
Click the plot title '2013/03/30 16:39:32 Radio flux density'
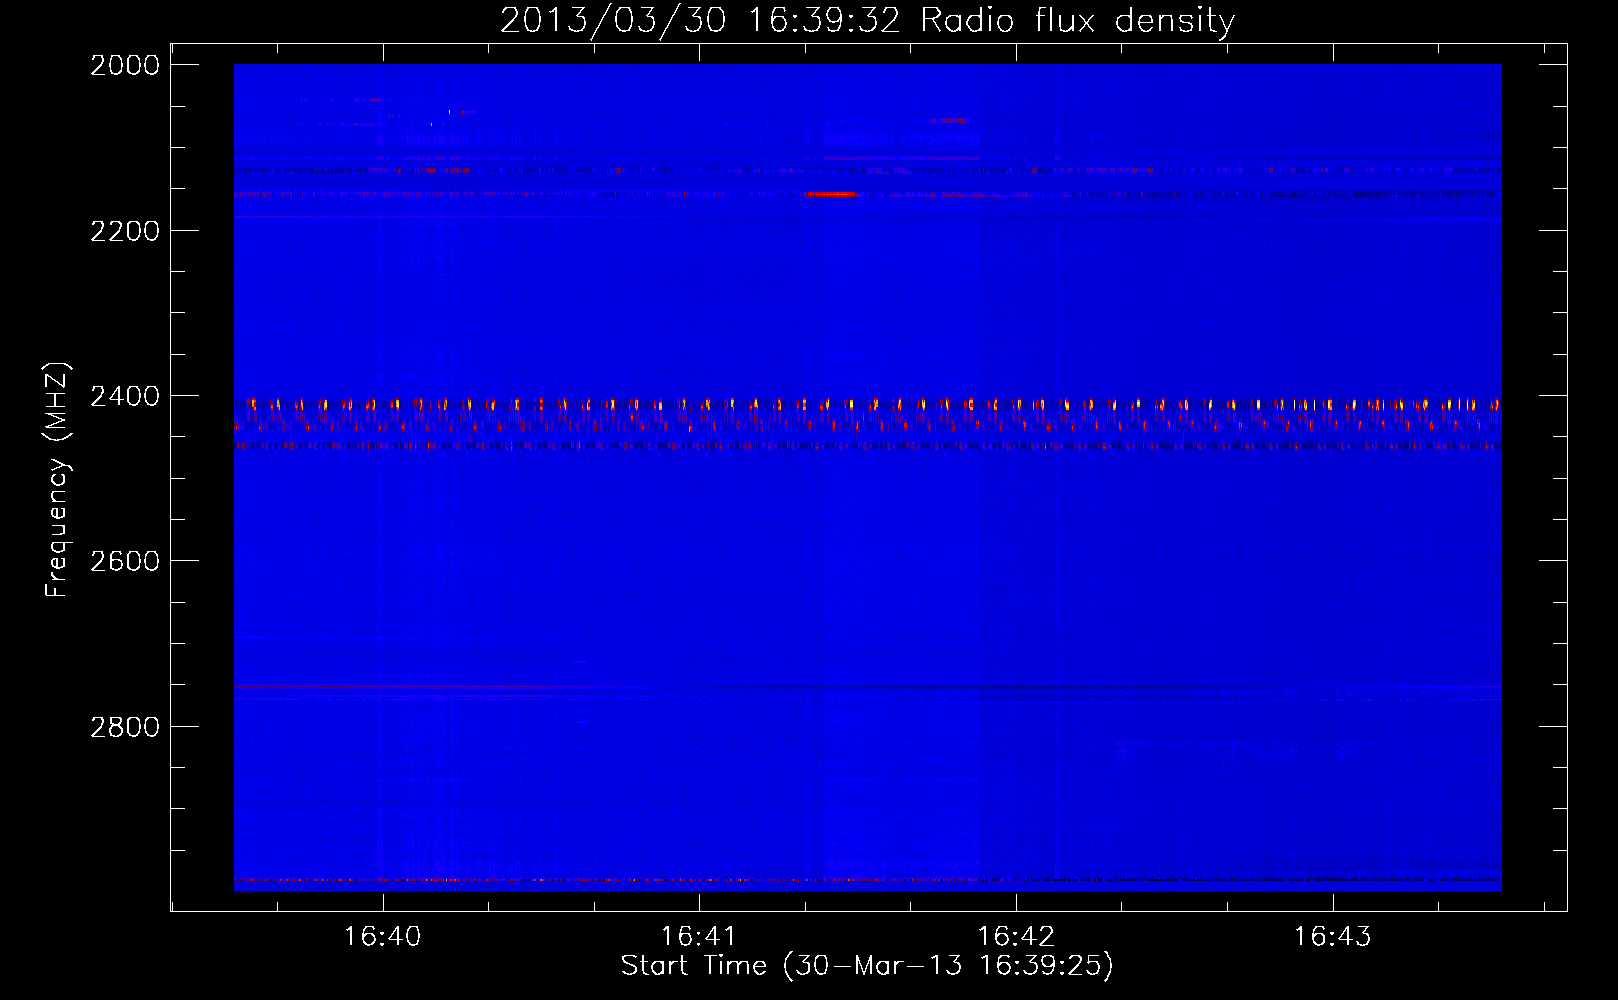[867, 20]
